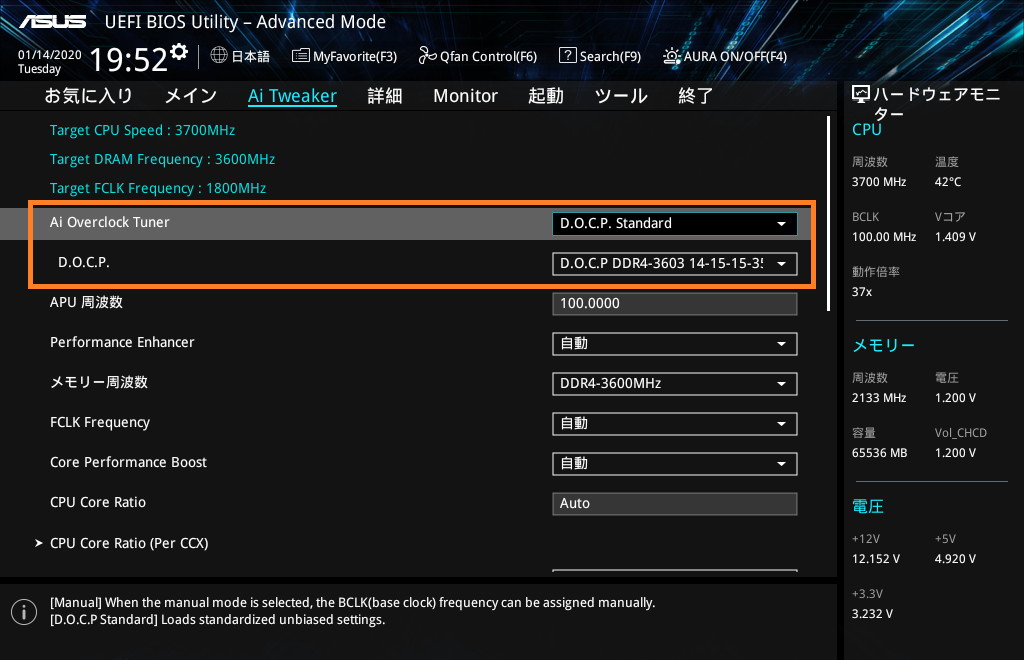Open the メモリー周波数 DDR4-3600MHz dropdown
Image resolution: width=1024 pixels, height=660 pixels.
pos(675,384)
